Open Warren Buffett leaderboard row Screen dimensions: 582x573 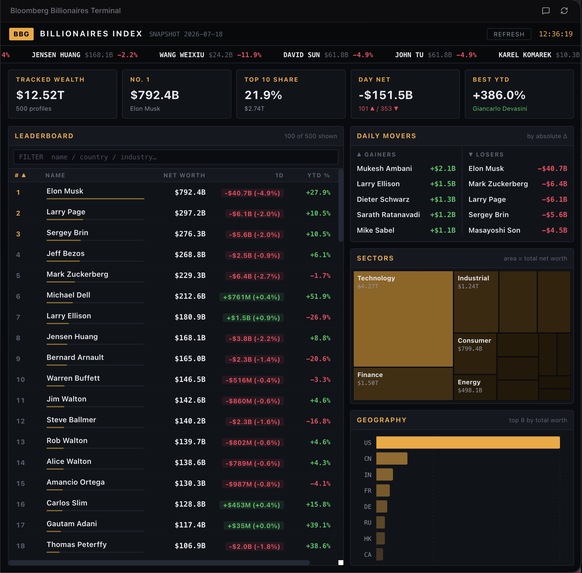coord(174,379)
